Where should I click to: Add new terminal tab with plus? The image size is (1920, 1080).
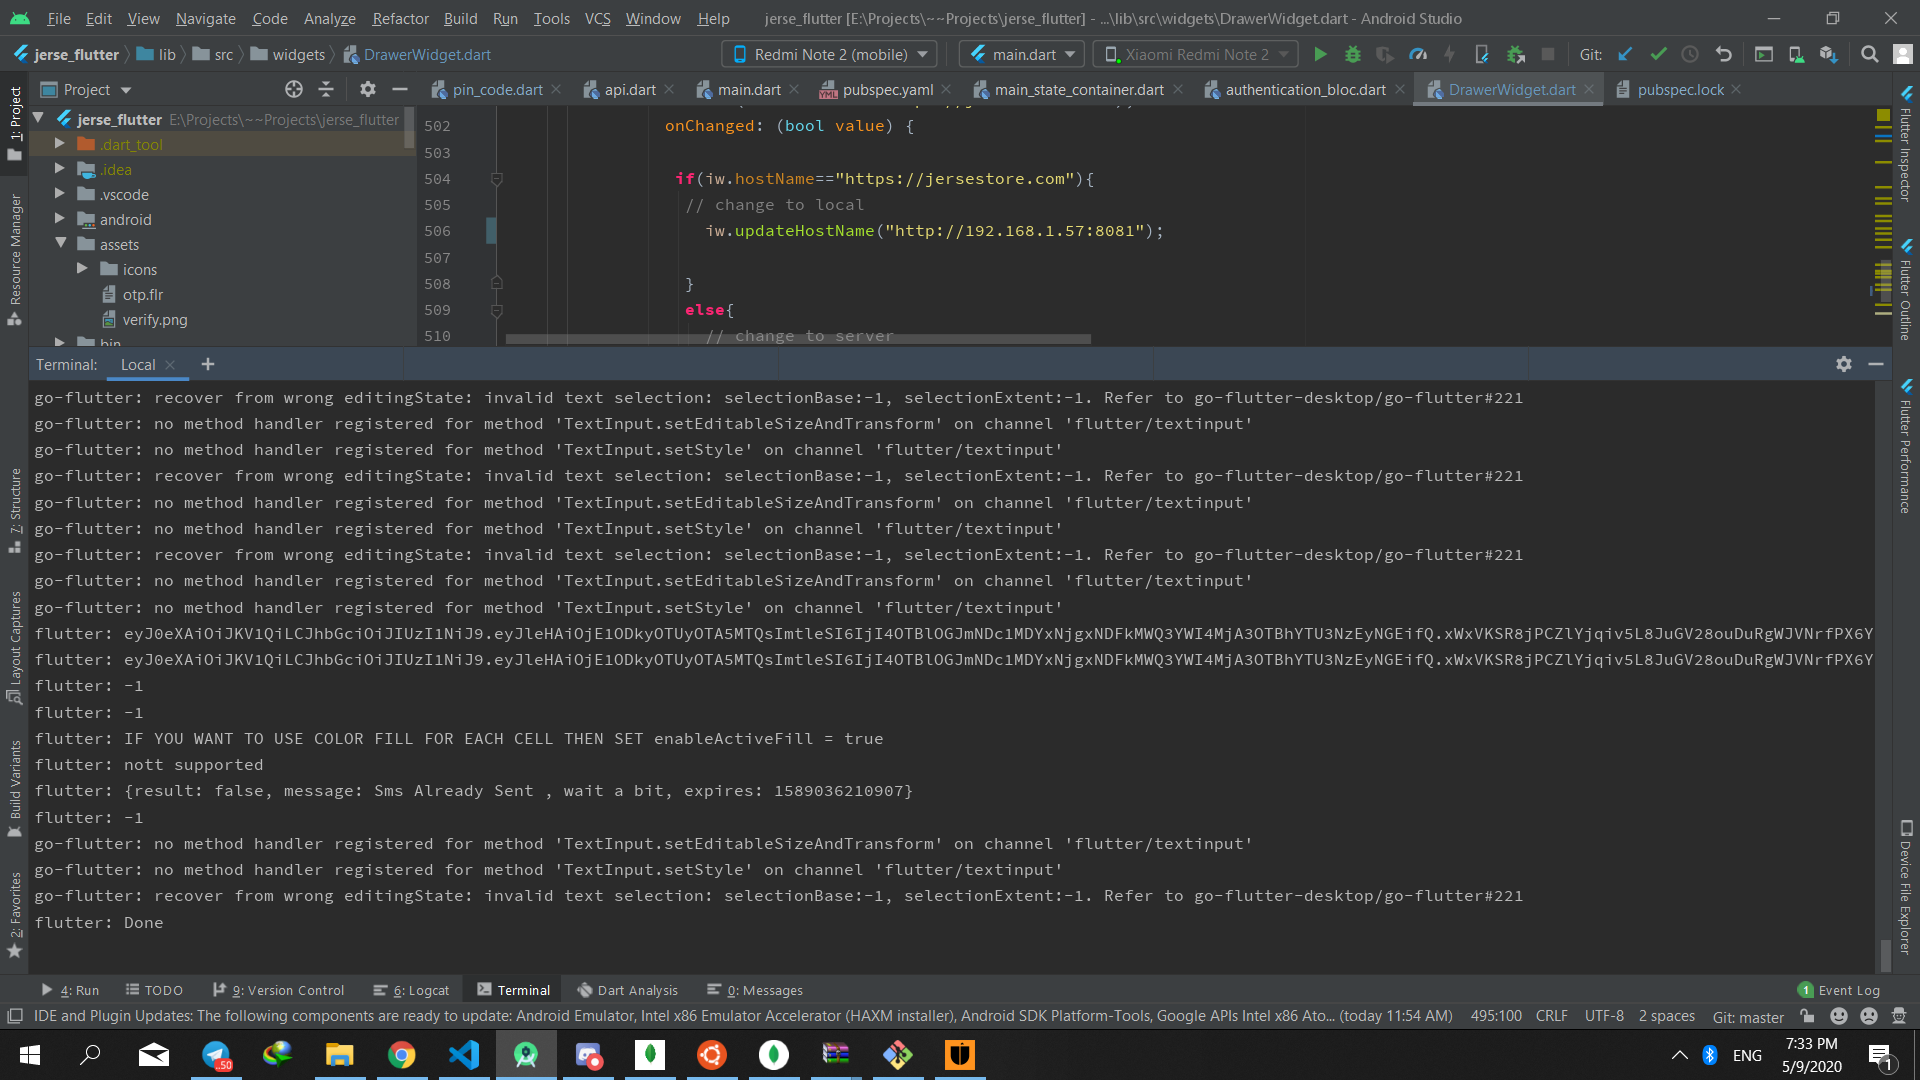207,365
